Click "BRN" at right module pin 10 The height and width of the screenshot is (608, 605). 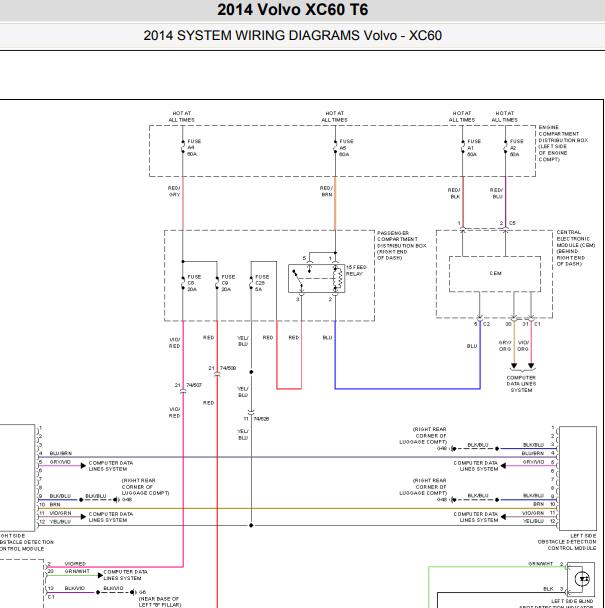[538, 504]
